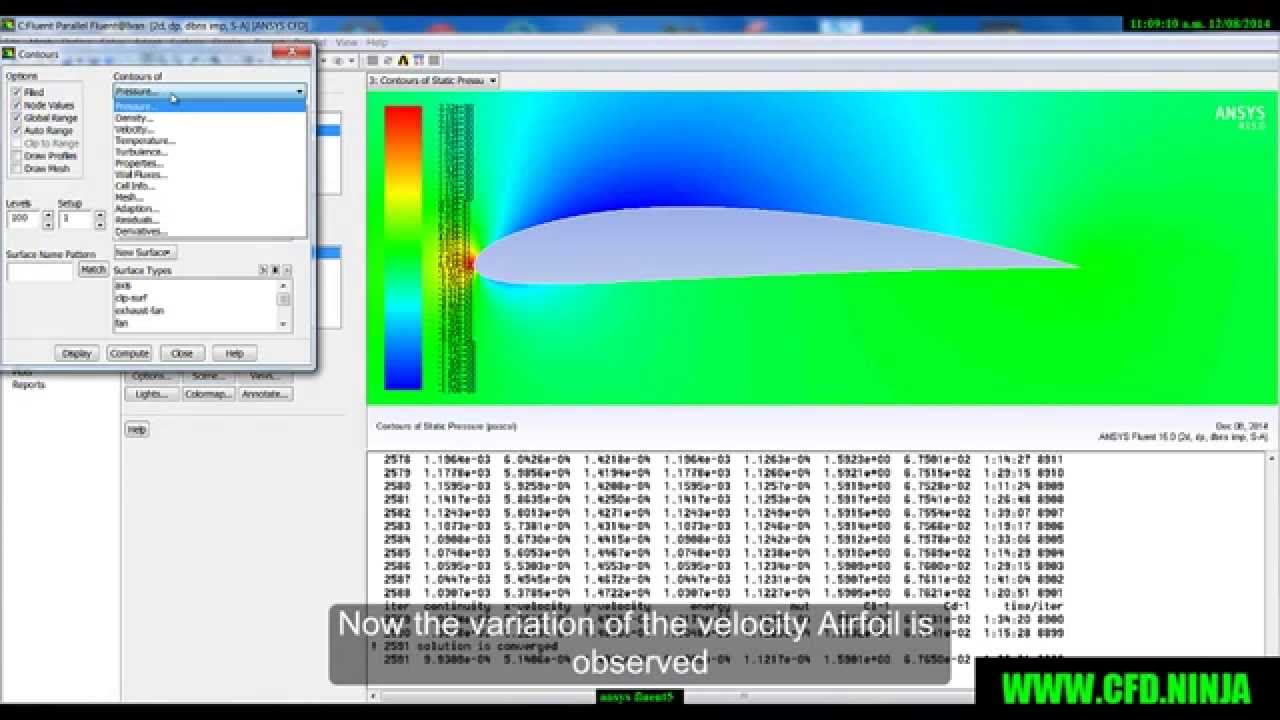Increase the Setup value with up arrow

tap(100, 214)
